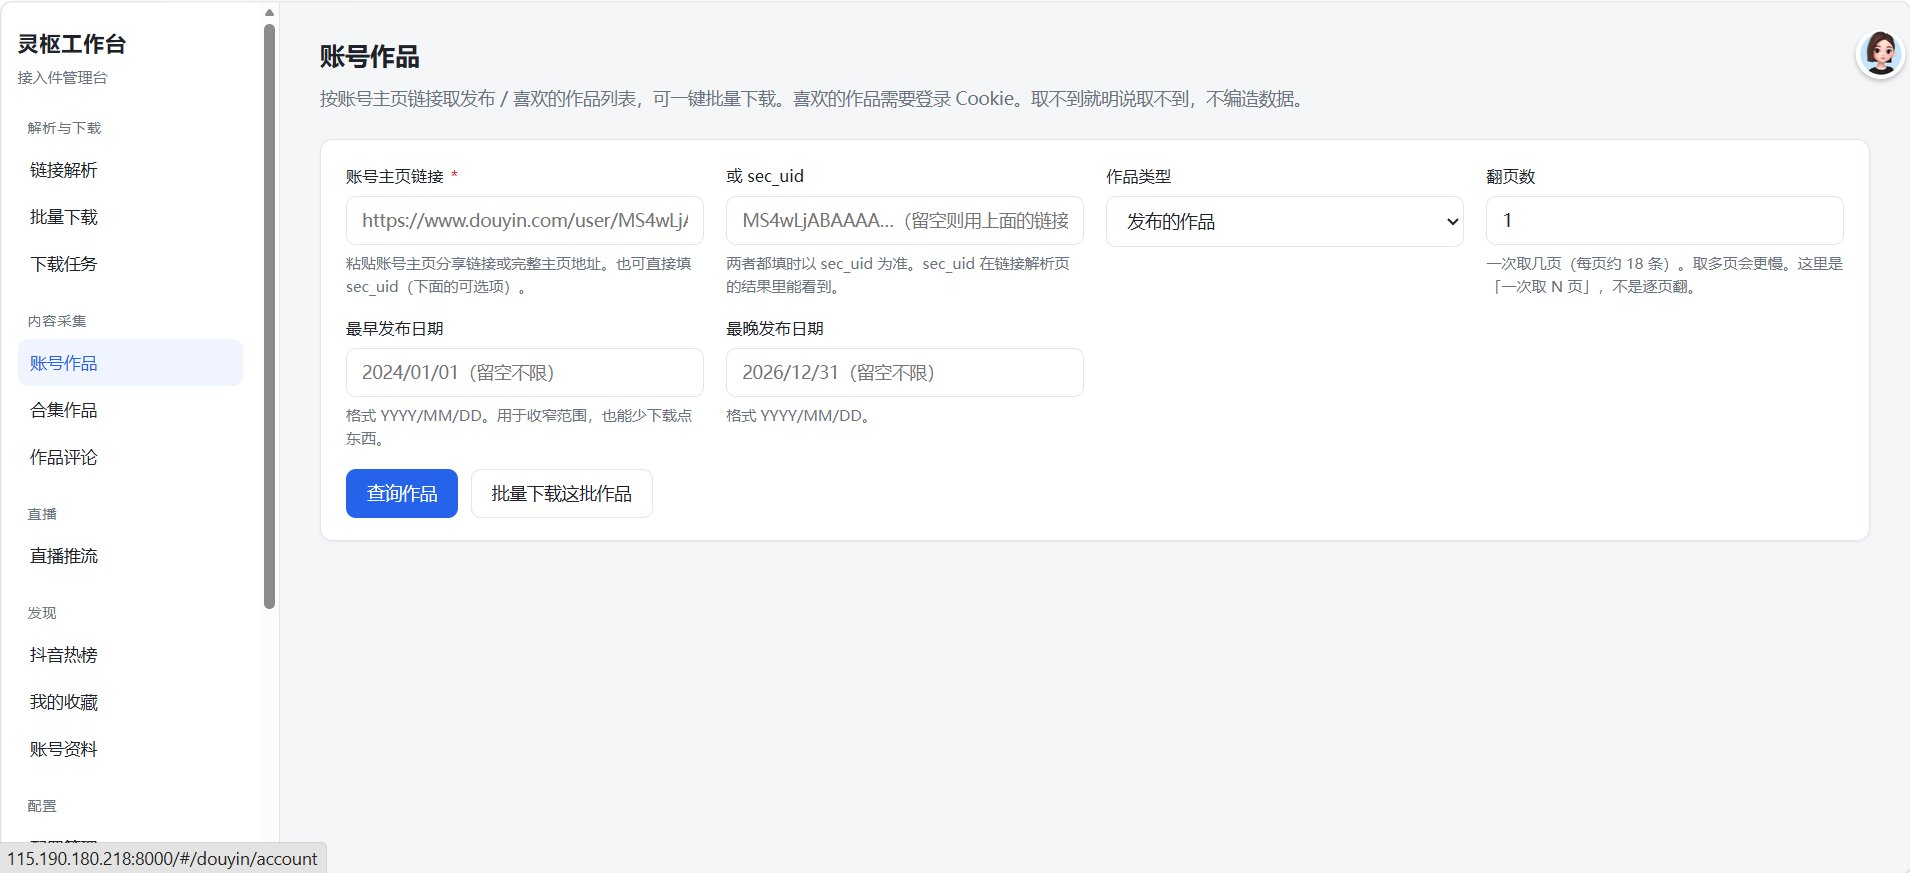Click the 格式 YYYY/MM/DD。 hint under 最晚发布日期

point(801,416)
